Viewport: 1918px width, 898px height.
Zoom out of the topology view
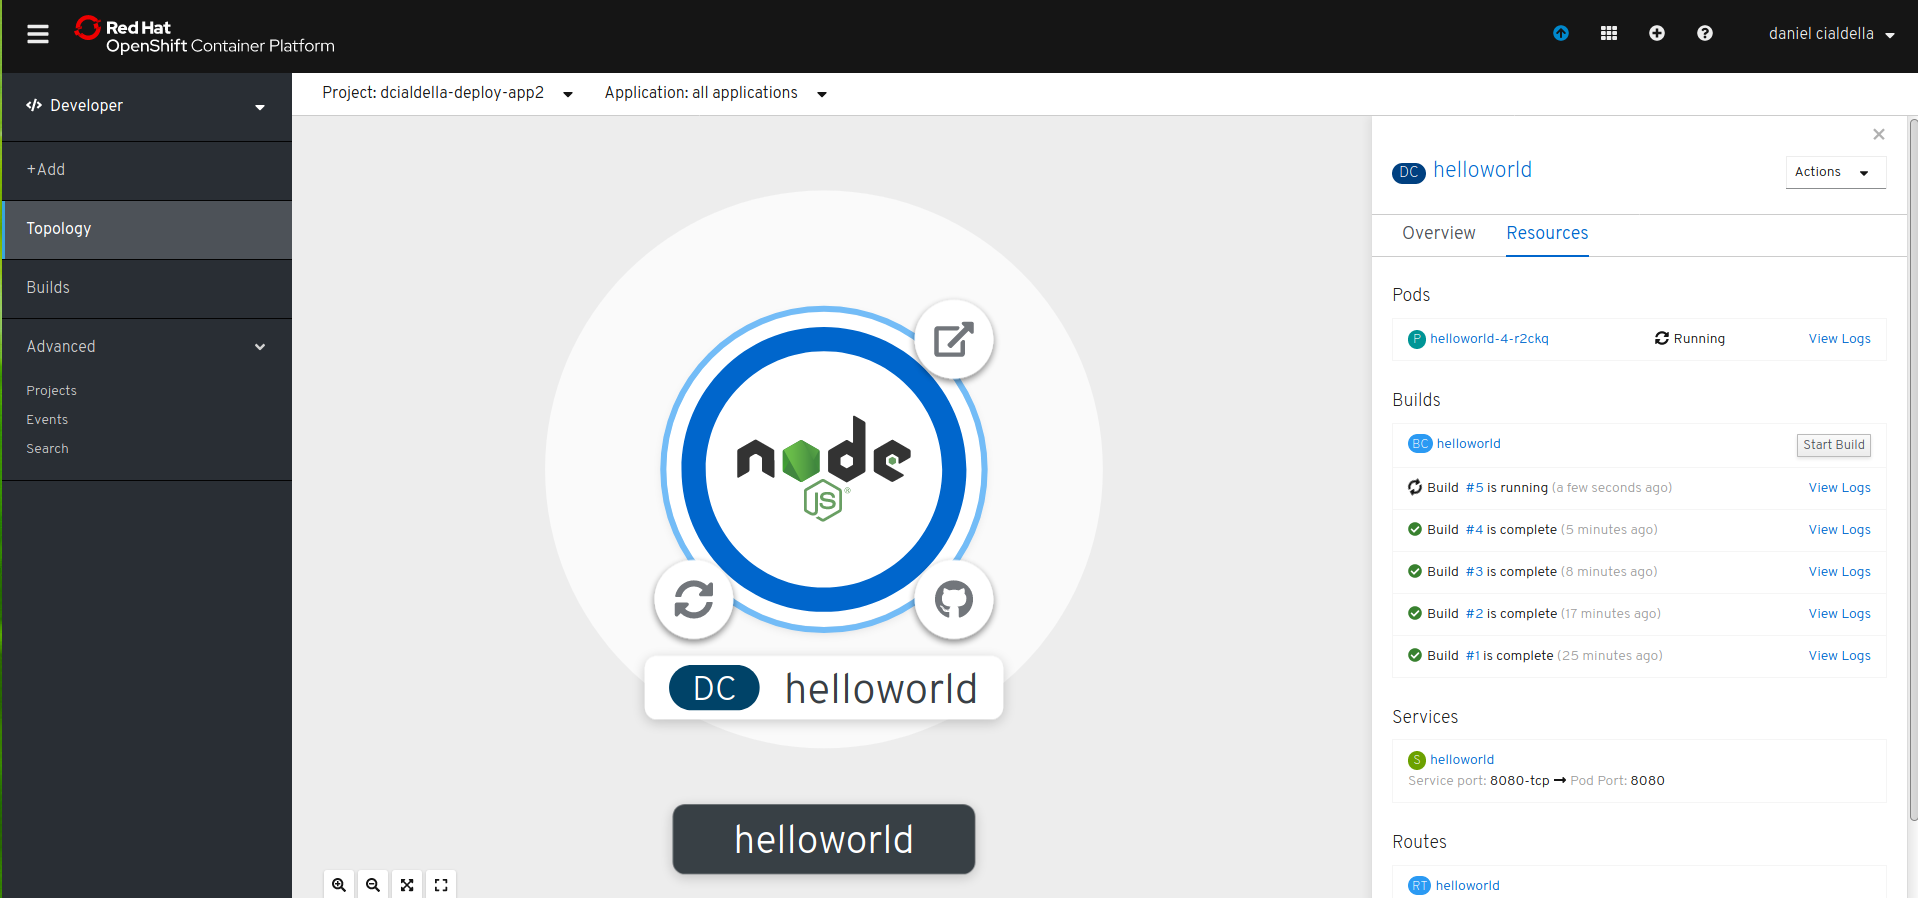[373, 885]
